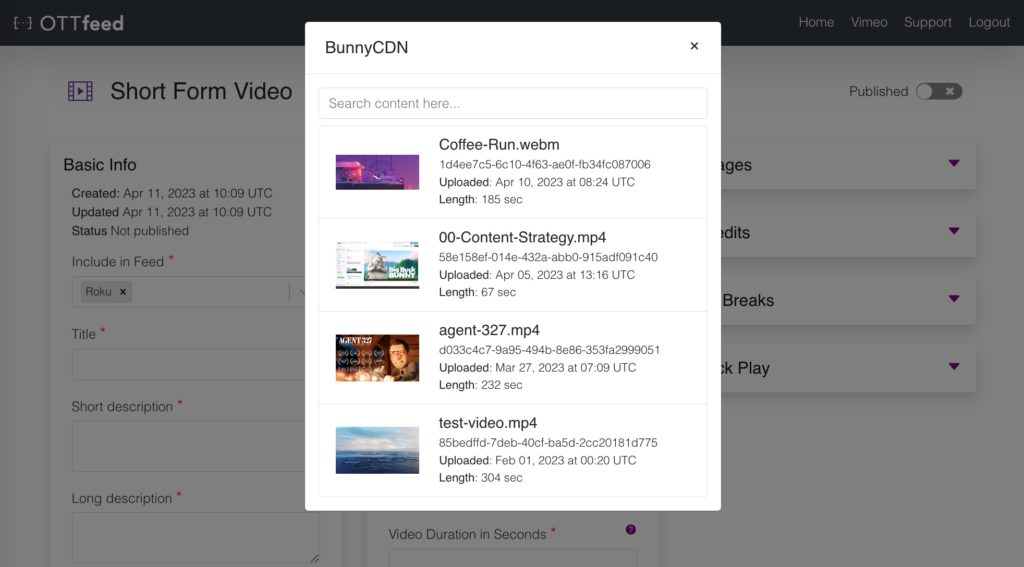Toggle the Published switch
The height and width of the screenshot is (567, 1024).
pyautogui.click(x=938, y=91)
